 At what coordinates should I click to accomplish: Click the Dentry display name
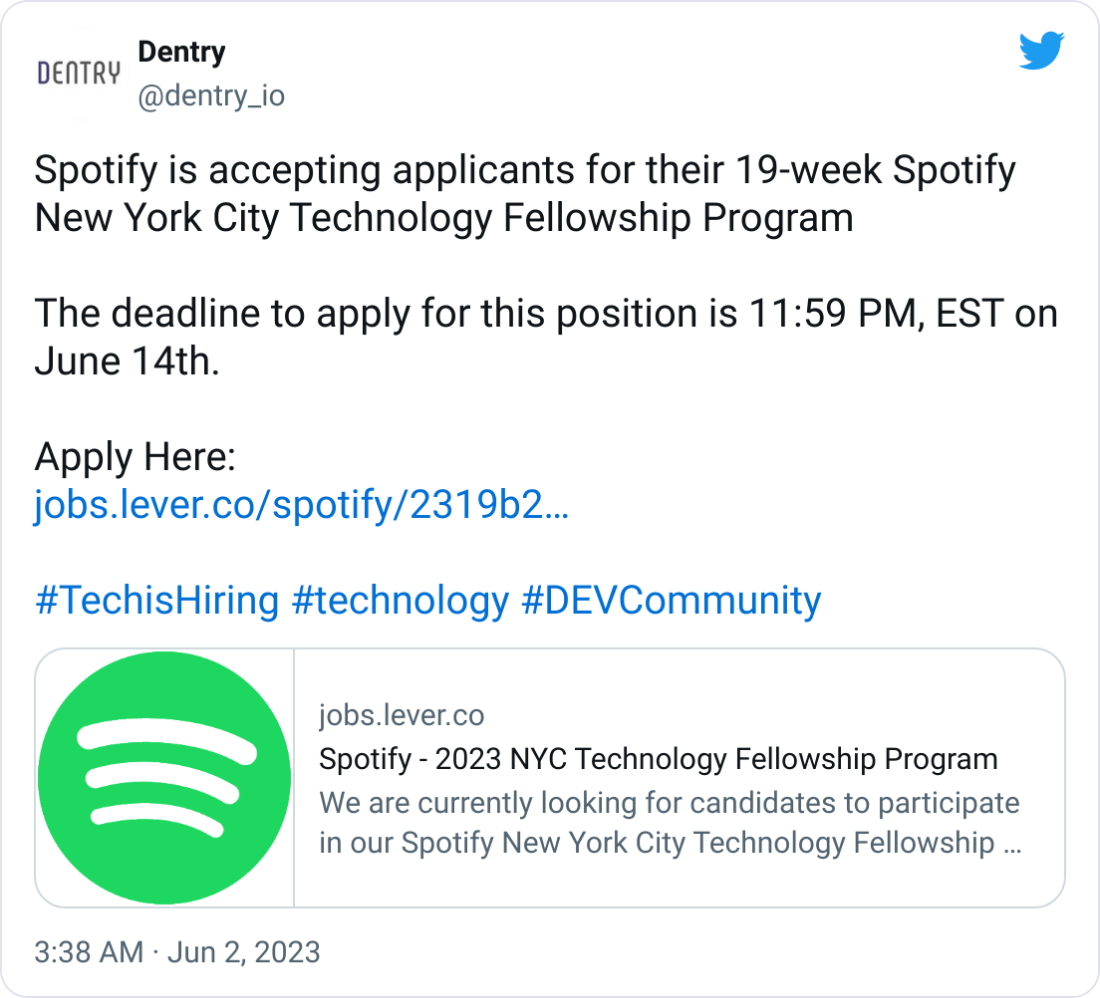[x=181, y=52]
